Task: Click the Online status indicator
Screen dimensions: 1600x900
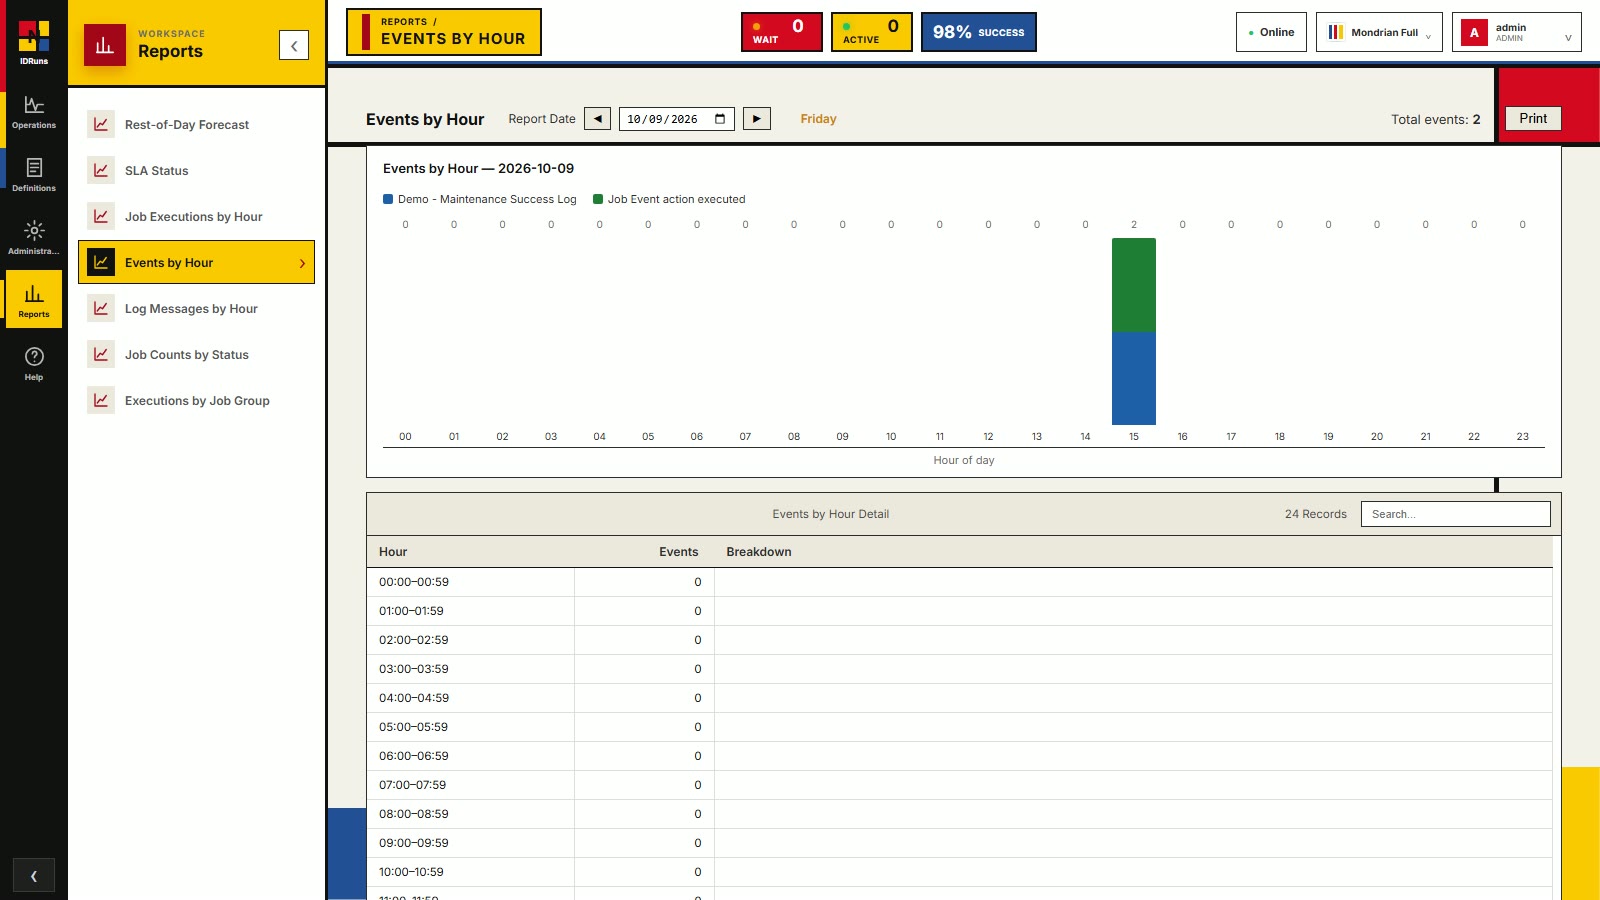Action: (1271, 32)
